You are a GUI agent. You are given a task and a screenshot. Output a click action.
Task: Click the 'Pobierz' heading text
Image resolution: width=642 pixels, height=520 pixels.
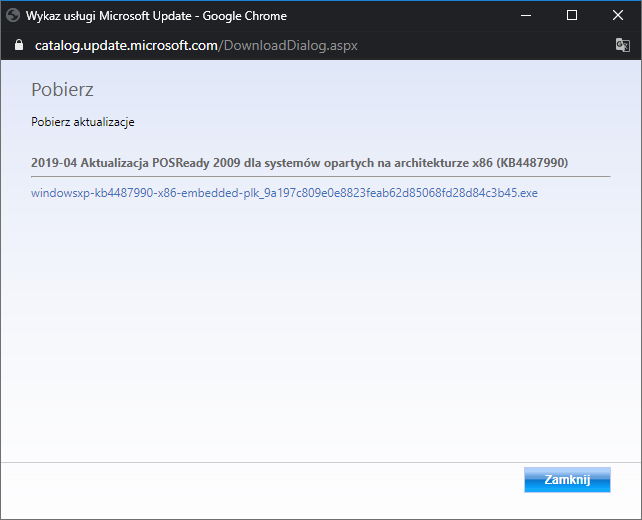[x=62, y=90]
